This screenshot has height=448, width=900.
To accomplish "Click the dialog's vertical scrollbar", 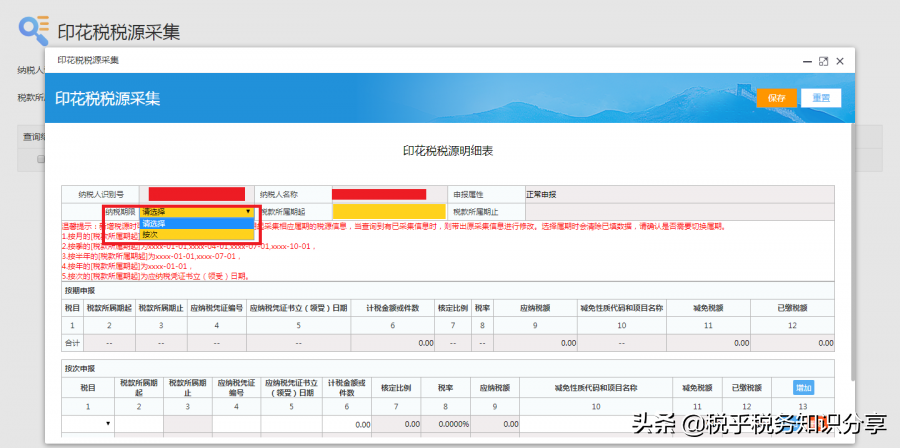I will coord(851,252).
